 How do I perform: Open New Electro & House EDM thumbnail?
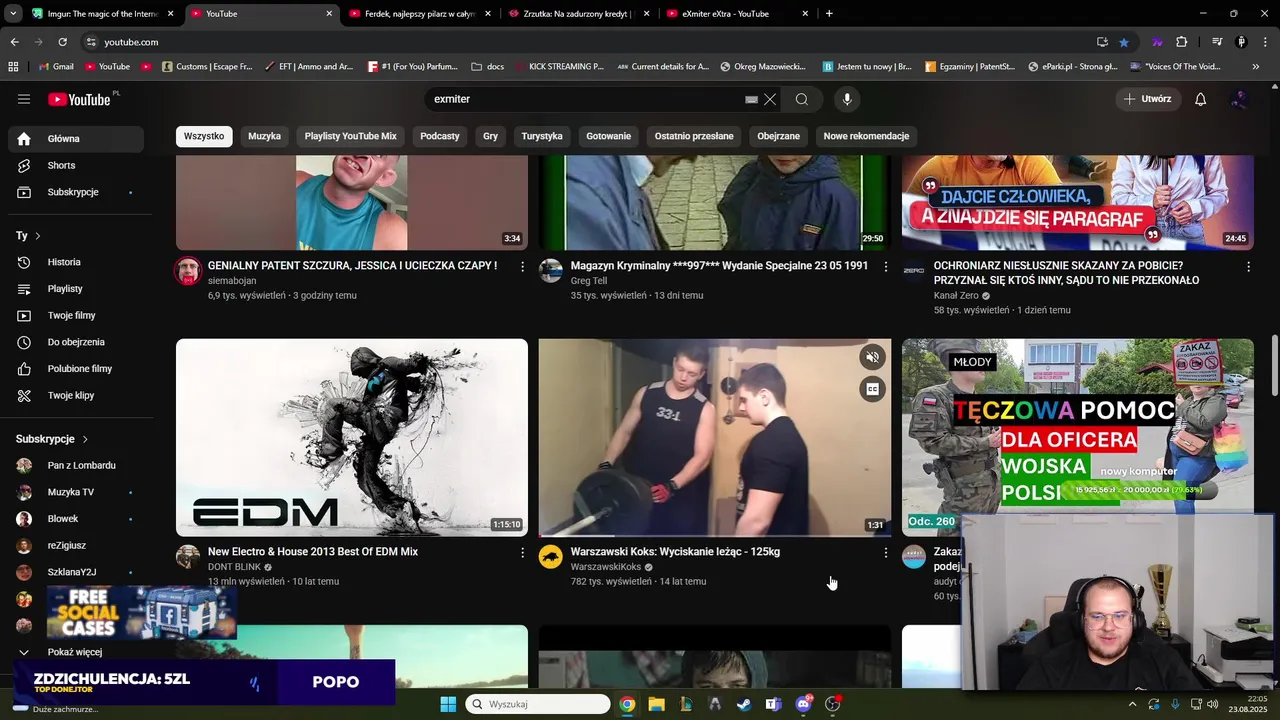(x=352, y=437)
